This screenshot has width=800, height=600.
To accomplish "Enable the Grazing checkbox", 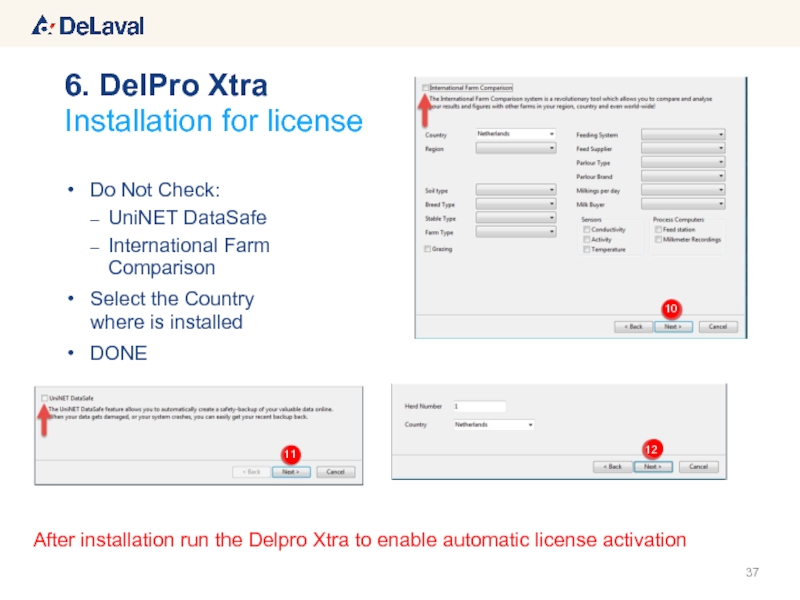I will tap(428, 249).
